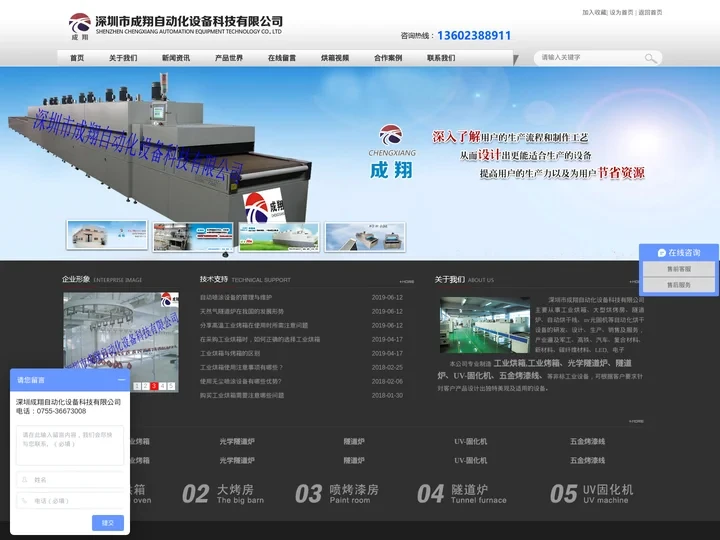Click hotline number 13602388911
Image resolution: width=720 pixels, height=540 pixels.
pos(474,35)
